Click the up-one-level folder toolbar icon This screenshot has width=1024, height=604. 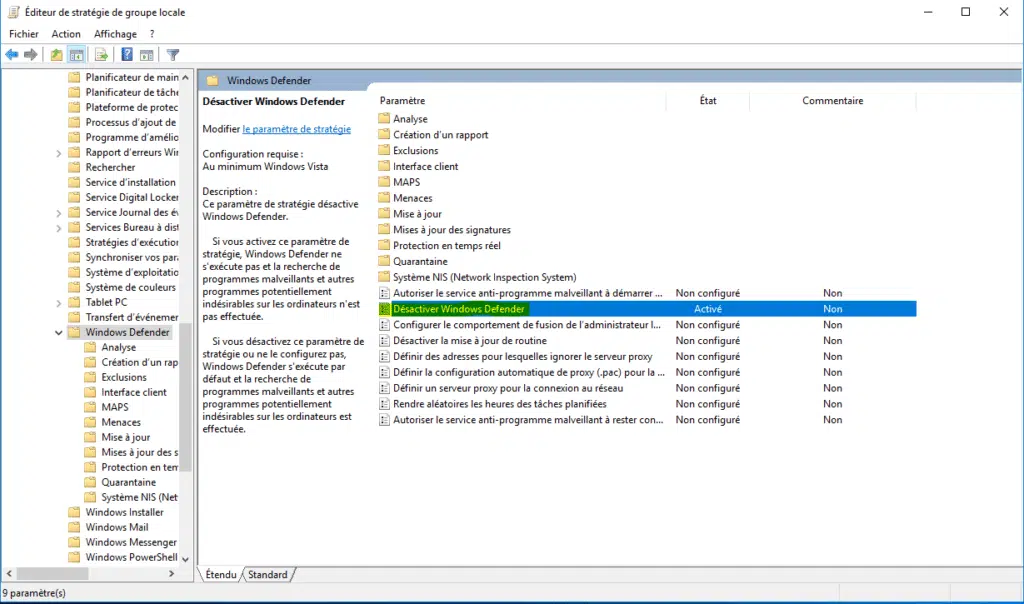click(x=57, y=55)
